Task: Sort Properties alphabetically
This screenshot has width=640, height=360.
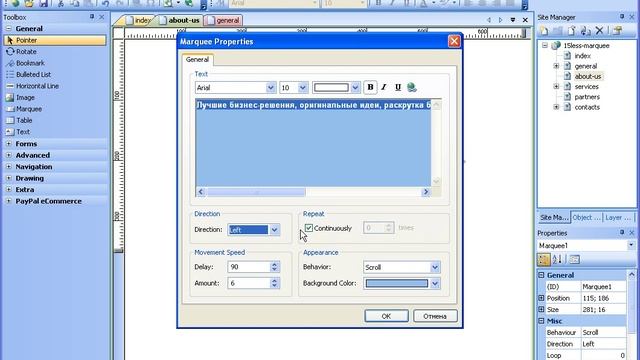Action: click(x=557, y=259)
